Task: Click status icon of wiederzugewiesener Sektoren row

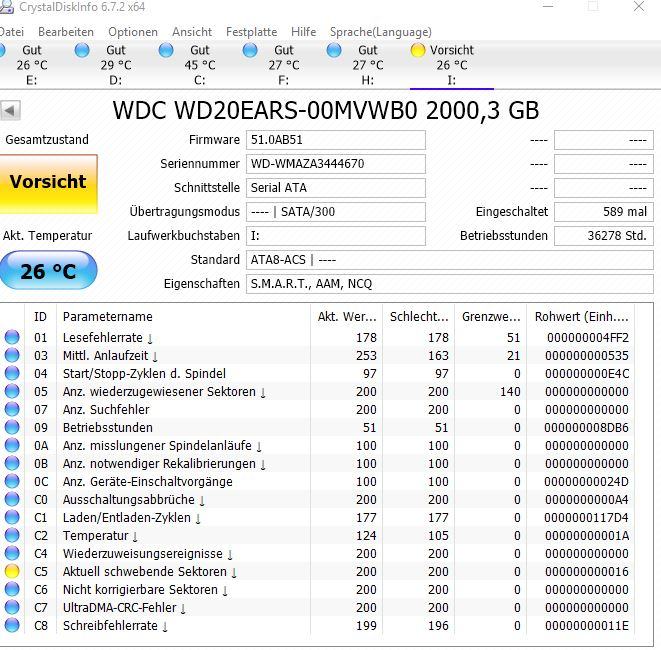Action: pos(12,392)
